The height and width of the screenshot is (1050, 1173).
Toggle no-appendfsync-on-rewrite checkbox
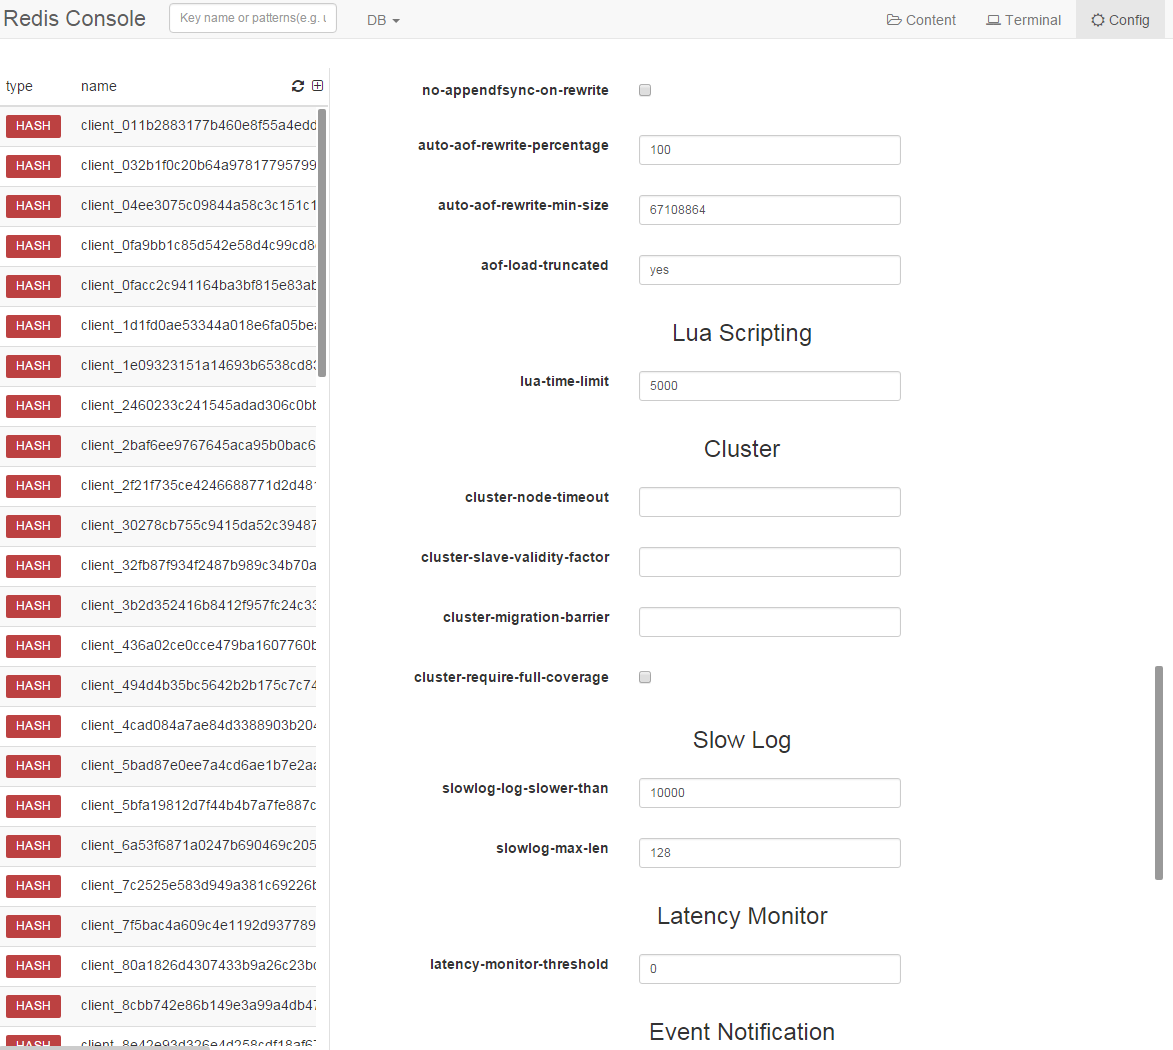click(x=645, y=90)
